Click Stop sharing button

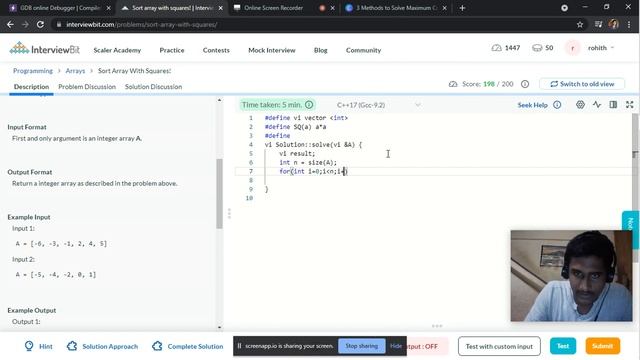[362, 346]
